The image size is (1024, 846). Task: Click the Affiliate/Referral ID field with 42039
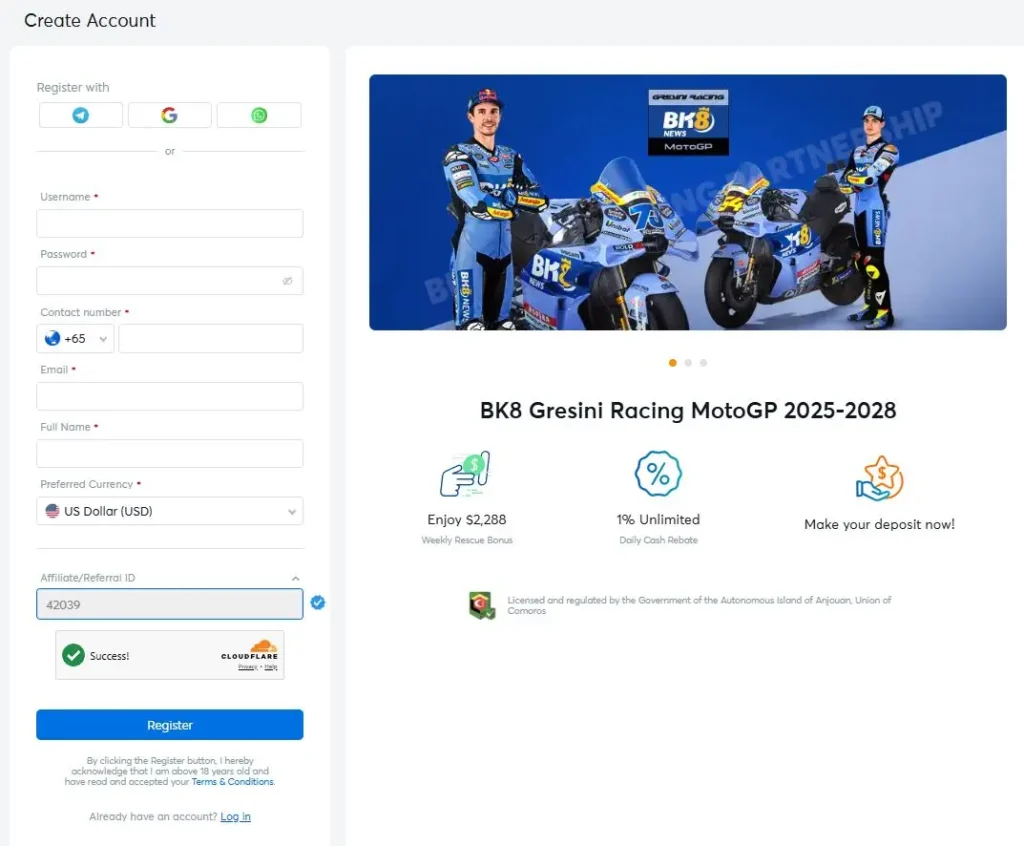pos(170,604)
